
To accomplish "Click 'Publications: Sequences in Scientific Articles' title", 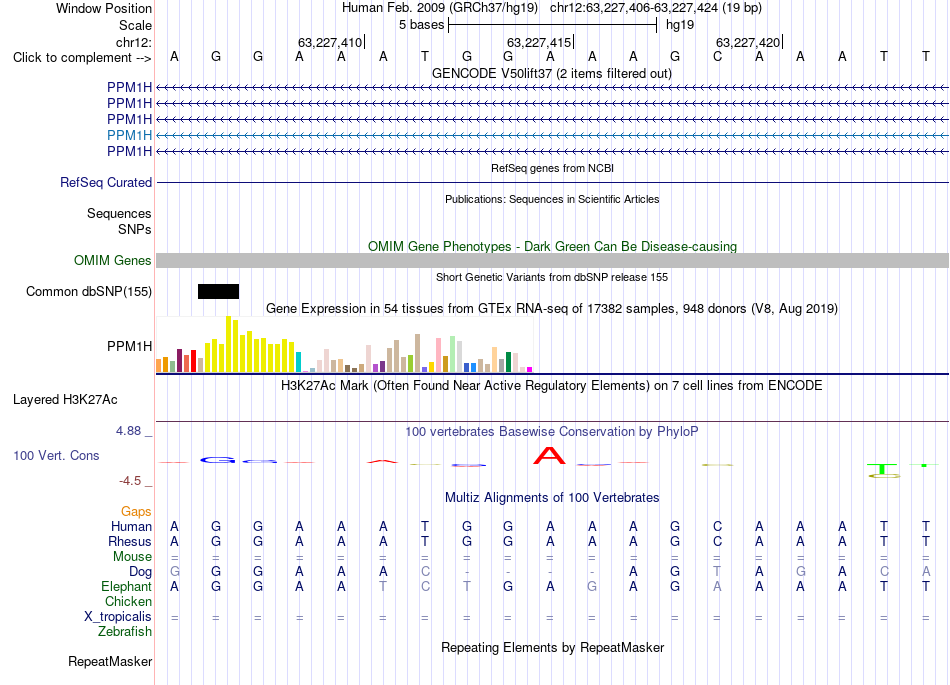I will point(552,199).
